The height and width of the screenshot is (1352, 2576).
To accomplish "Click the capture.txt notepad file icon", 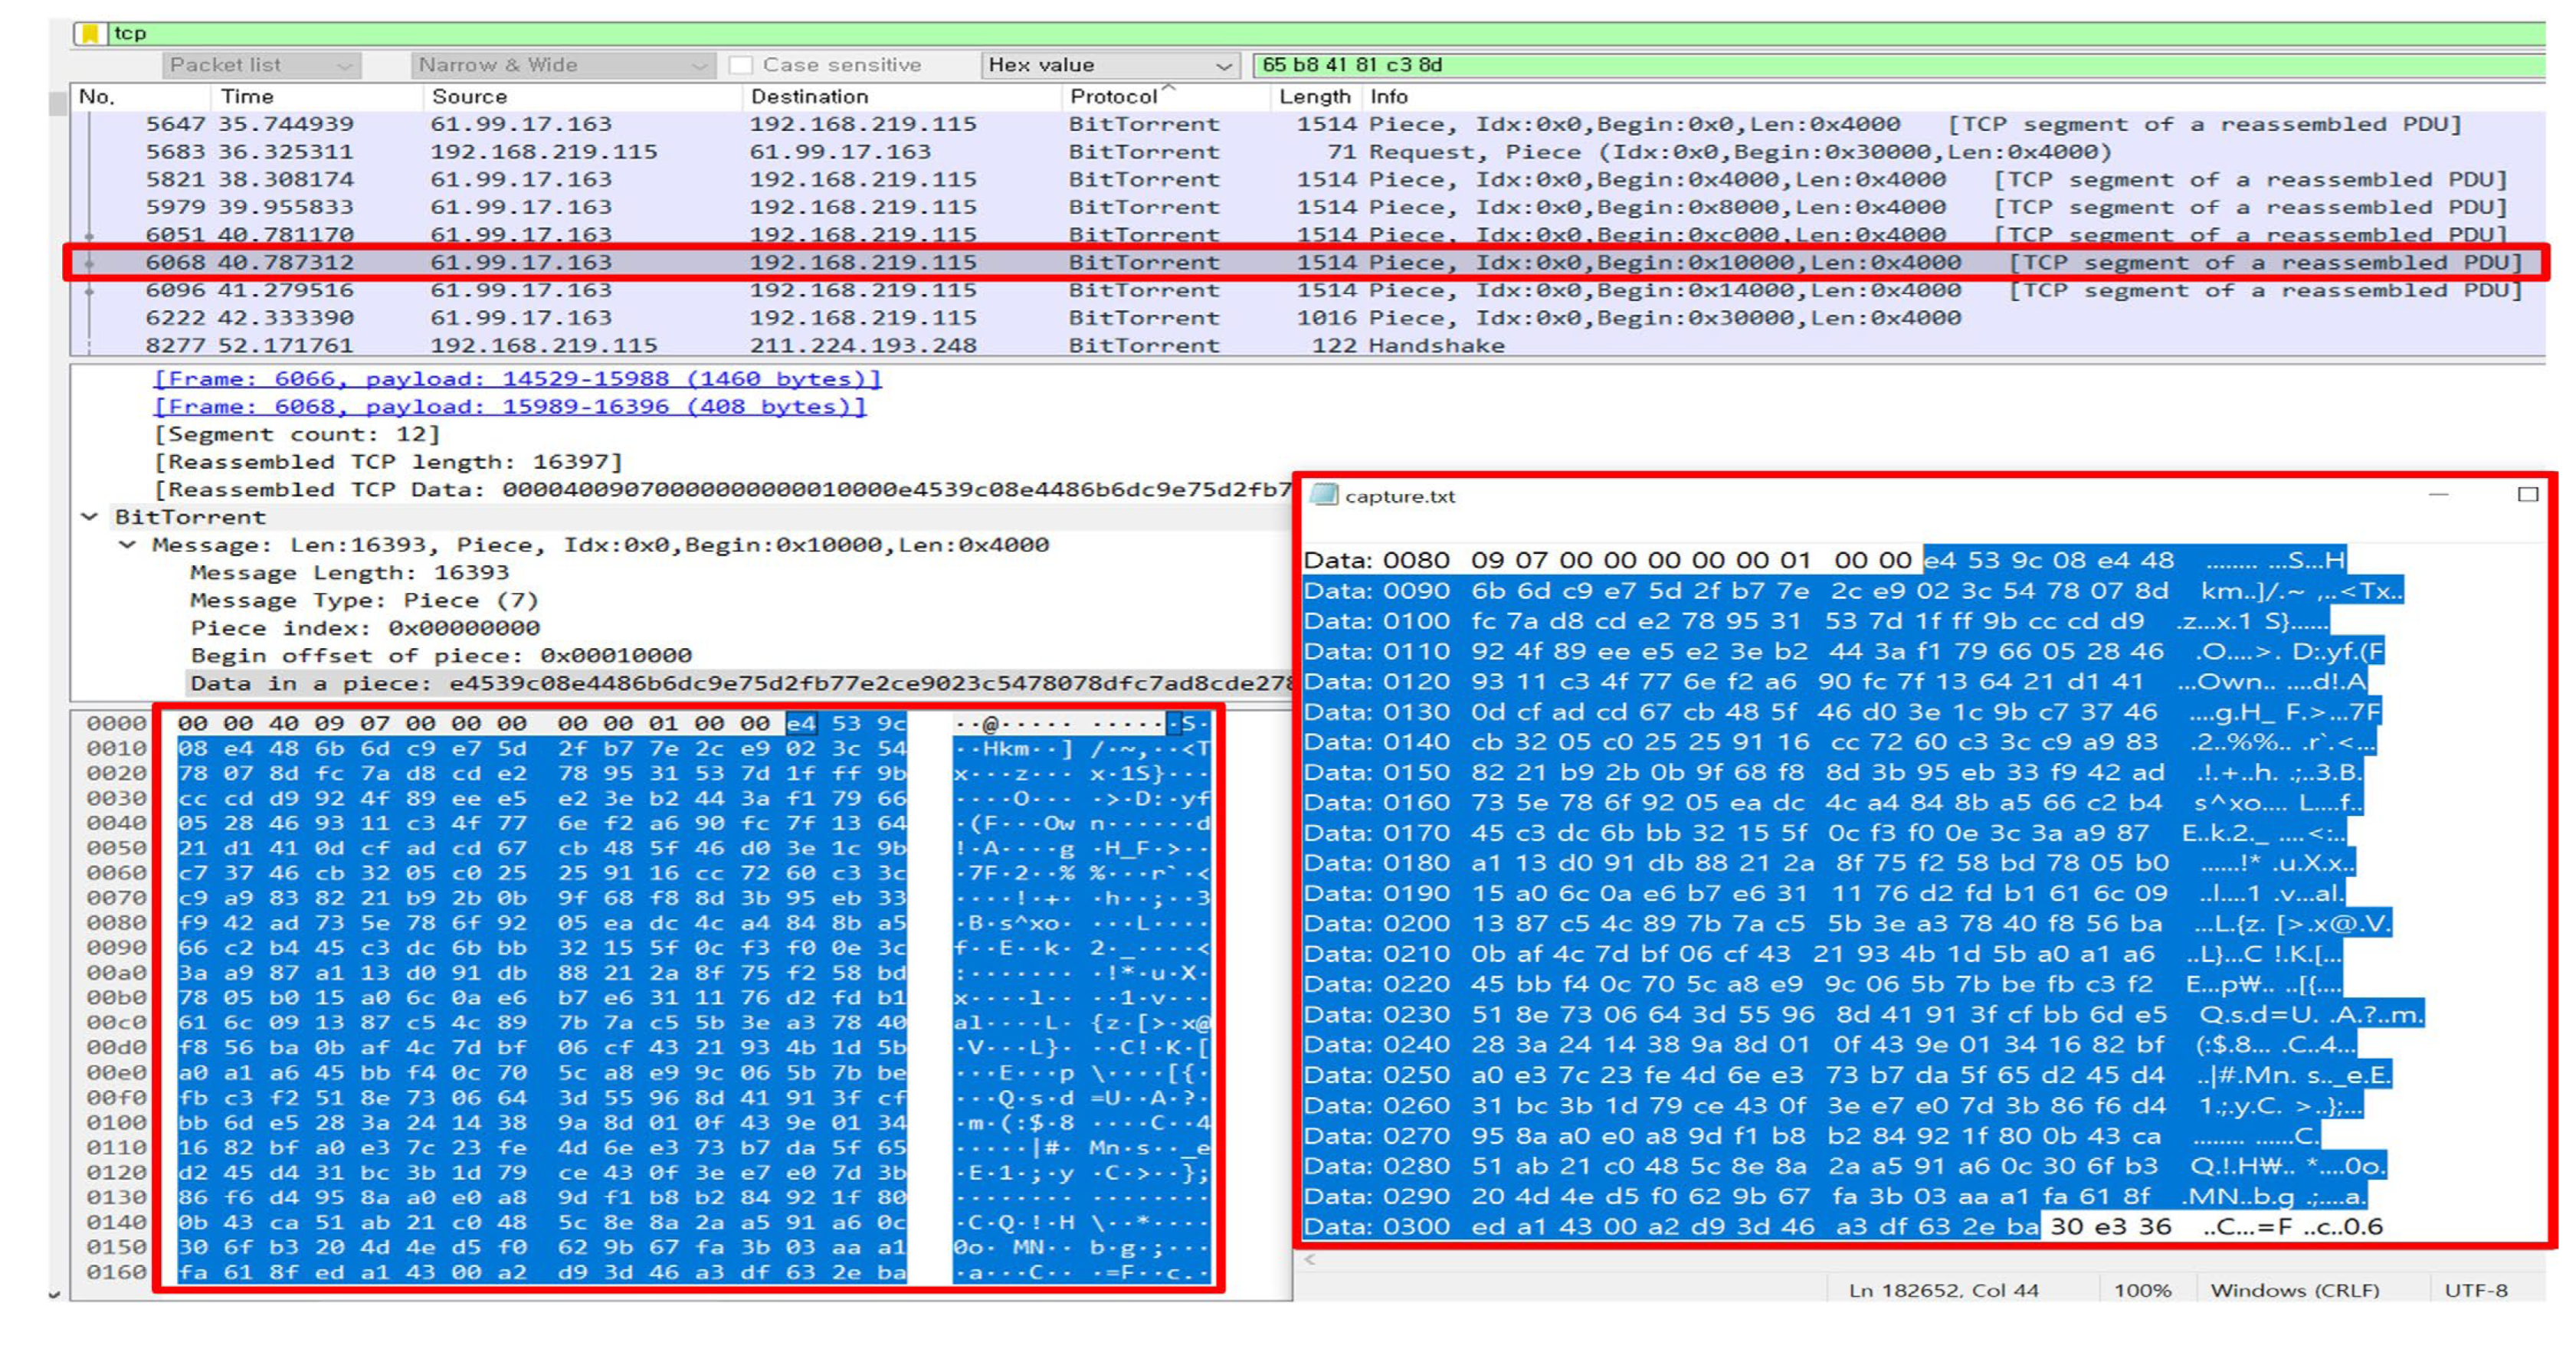I will click(1323, 495).
